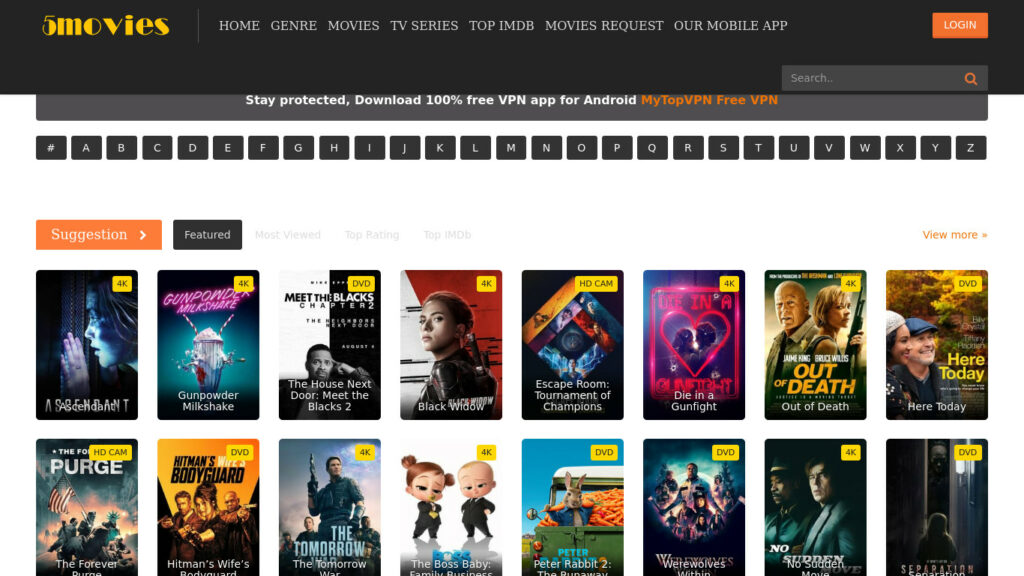Image resolution: width=1024 pixels, height=576 pixels.
Task: Open the Werewolves Within poster
Action: click(694, 507)
